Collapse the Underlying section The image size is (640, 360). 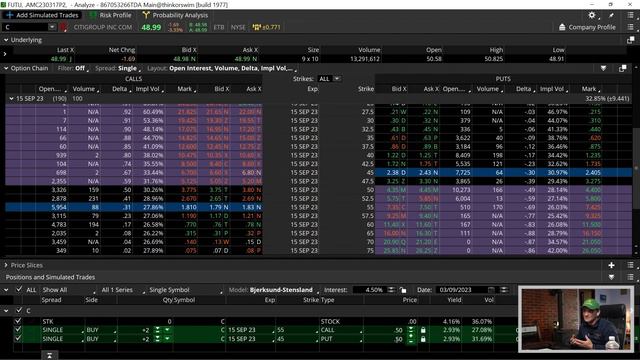tap(6, 40)
